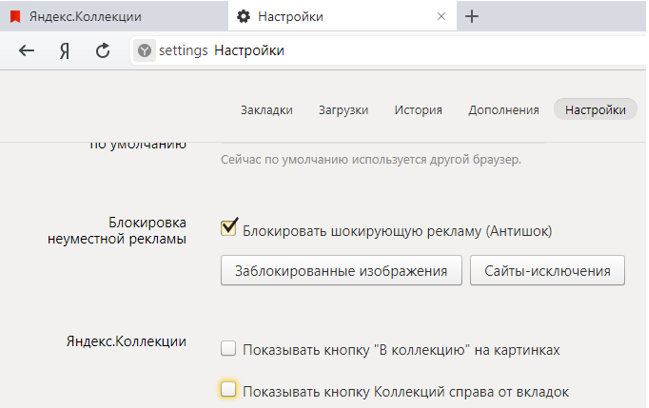Click the Yandex "Я" home button
Image resolution: width=649 pixels, height=408 pixels.
point(64,50)
